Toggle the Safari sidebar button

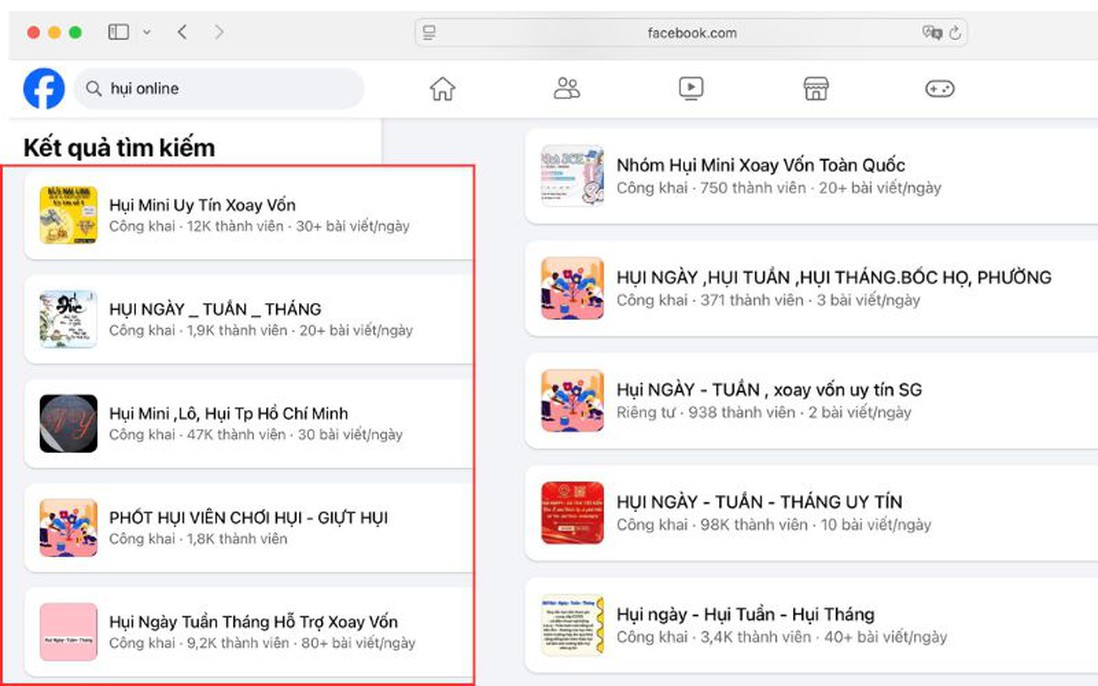[x=119, y=32]
